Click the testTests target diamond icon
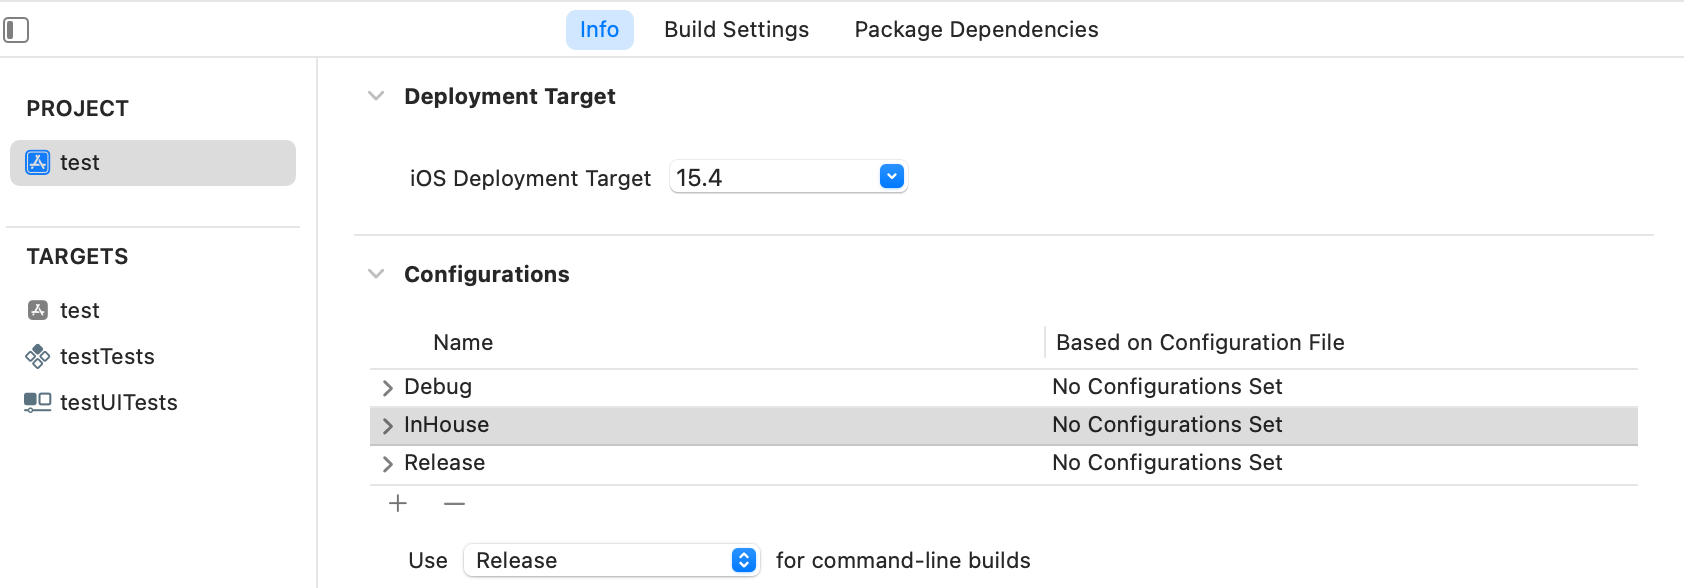Viewport: 1684px width, 588px height. pos(38,356)
